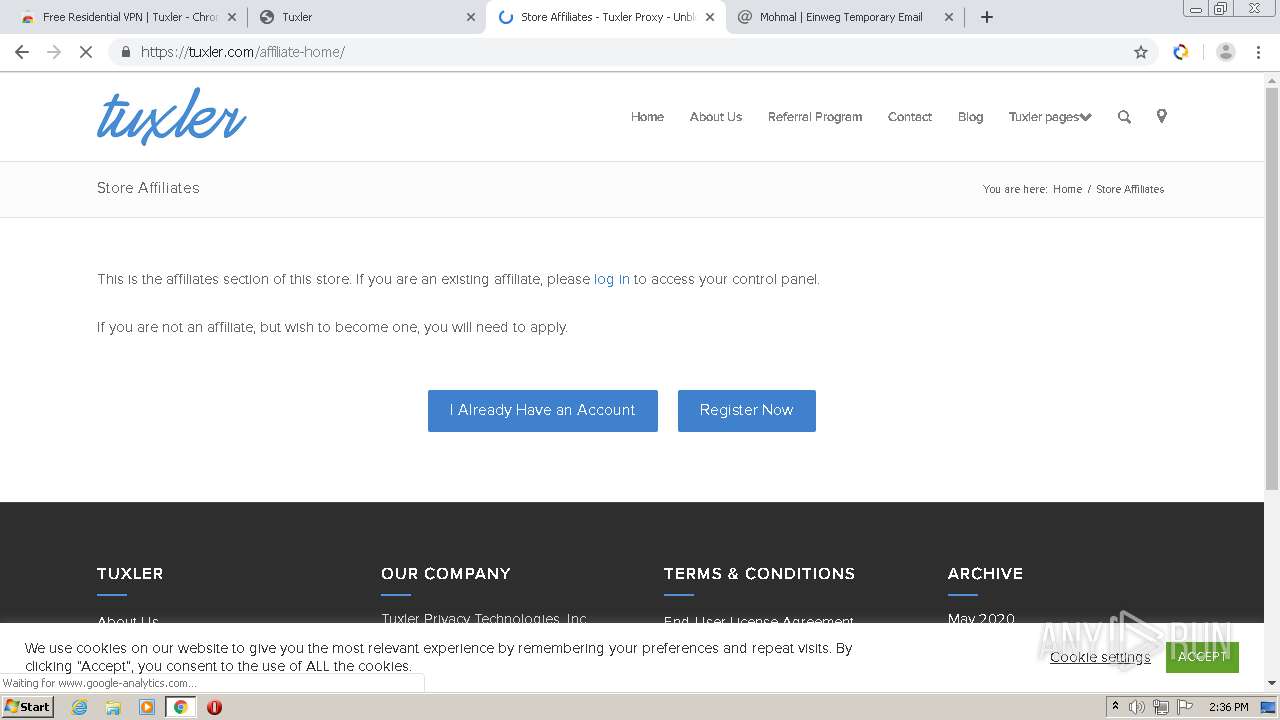Viewport: 1280px width, 720px height.
Task: Open the Home menu item
Action: [647, 117]
